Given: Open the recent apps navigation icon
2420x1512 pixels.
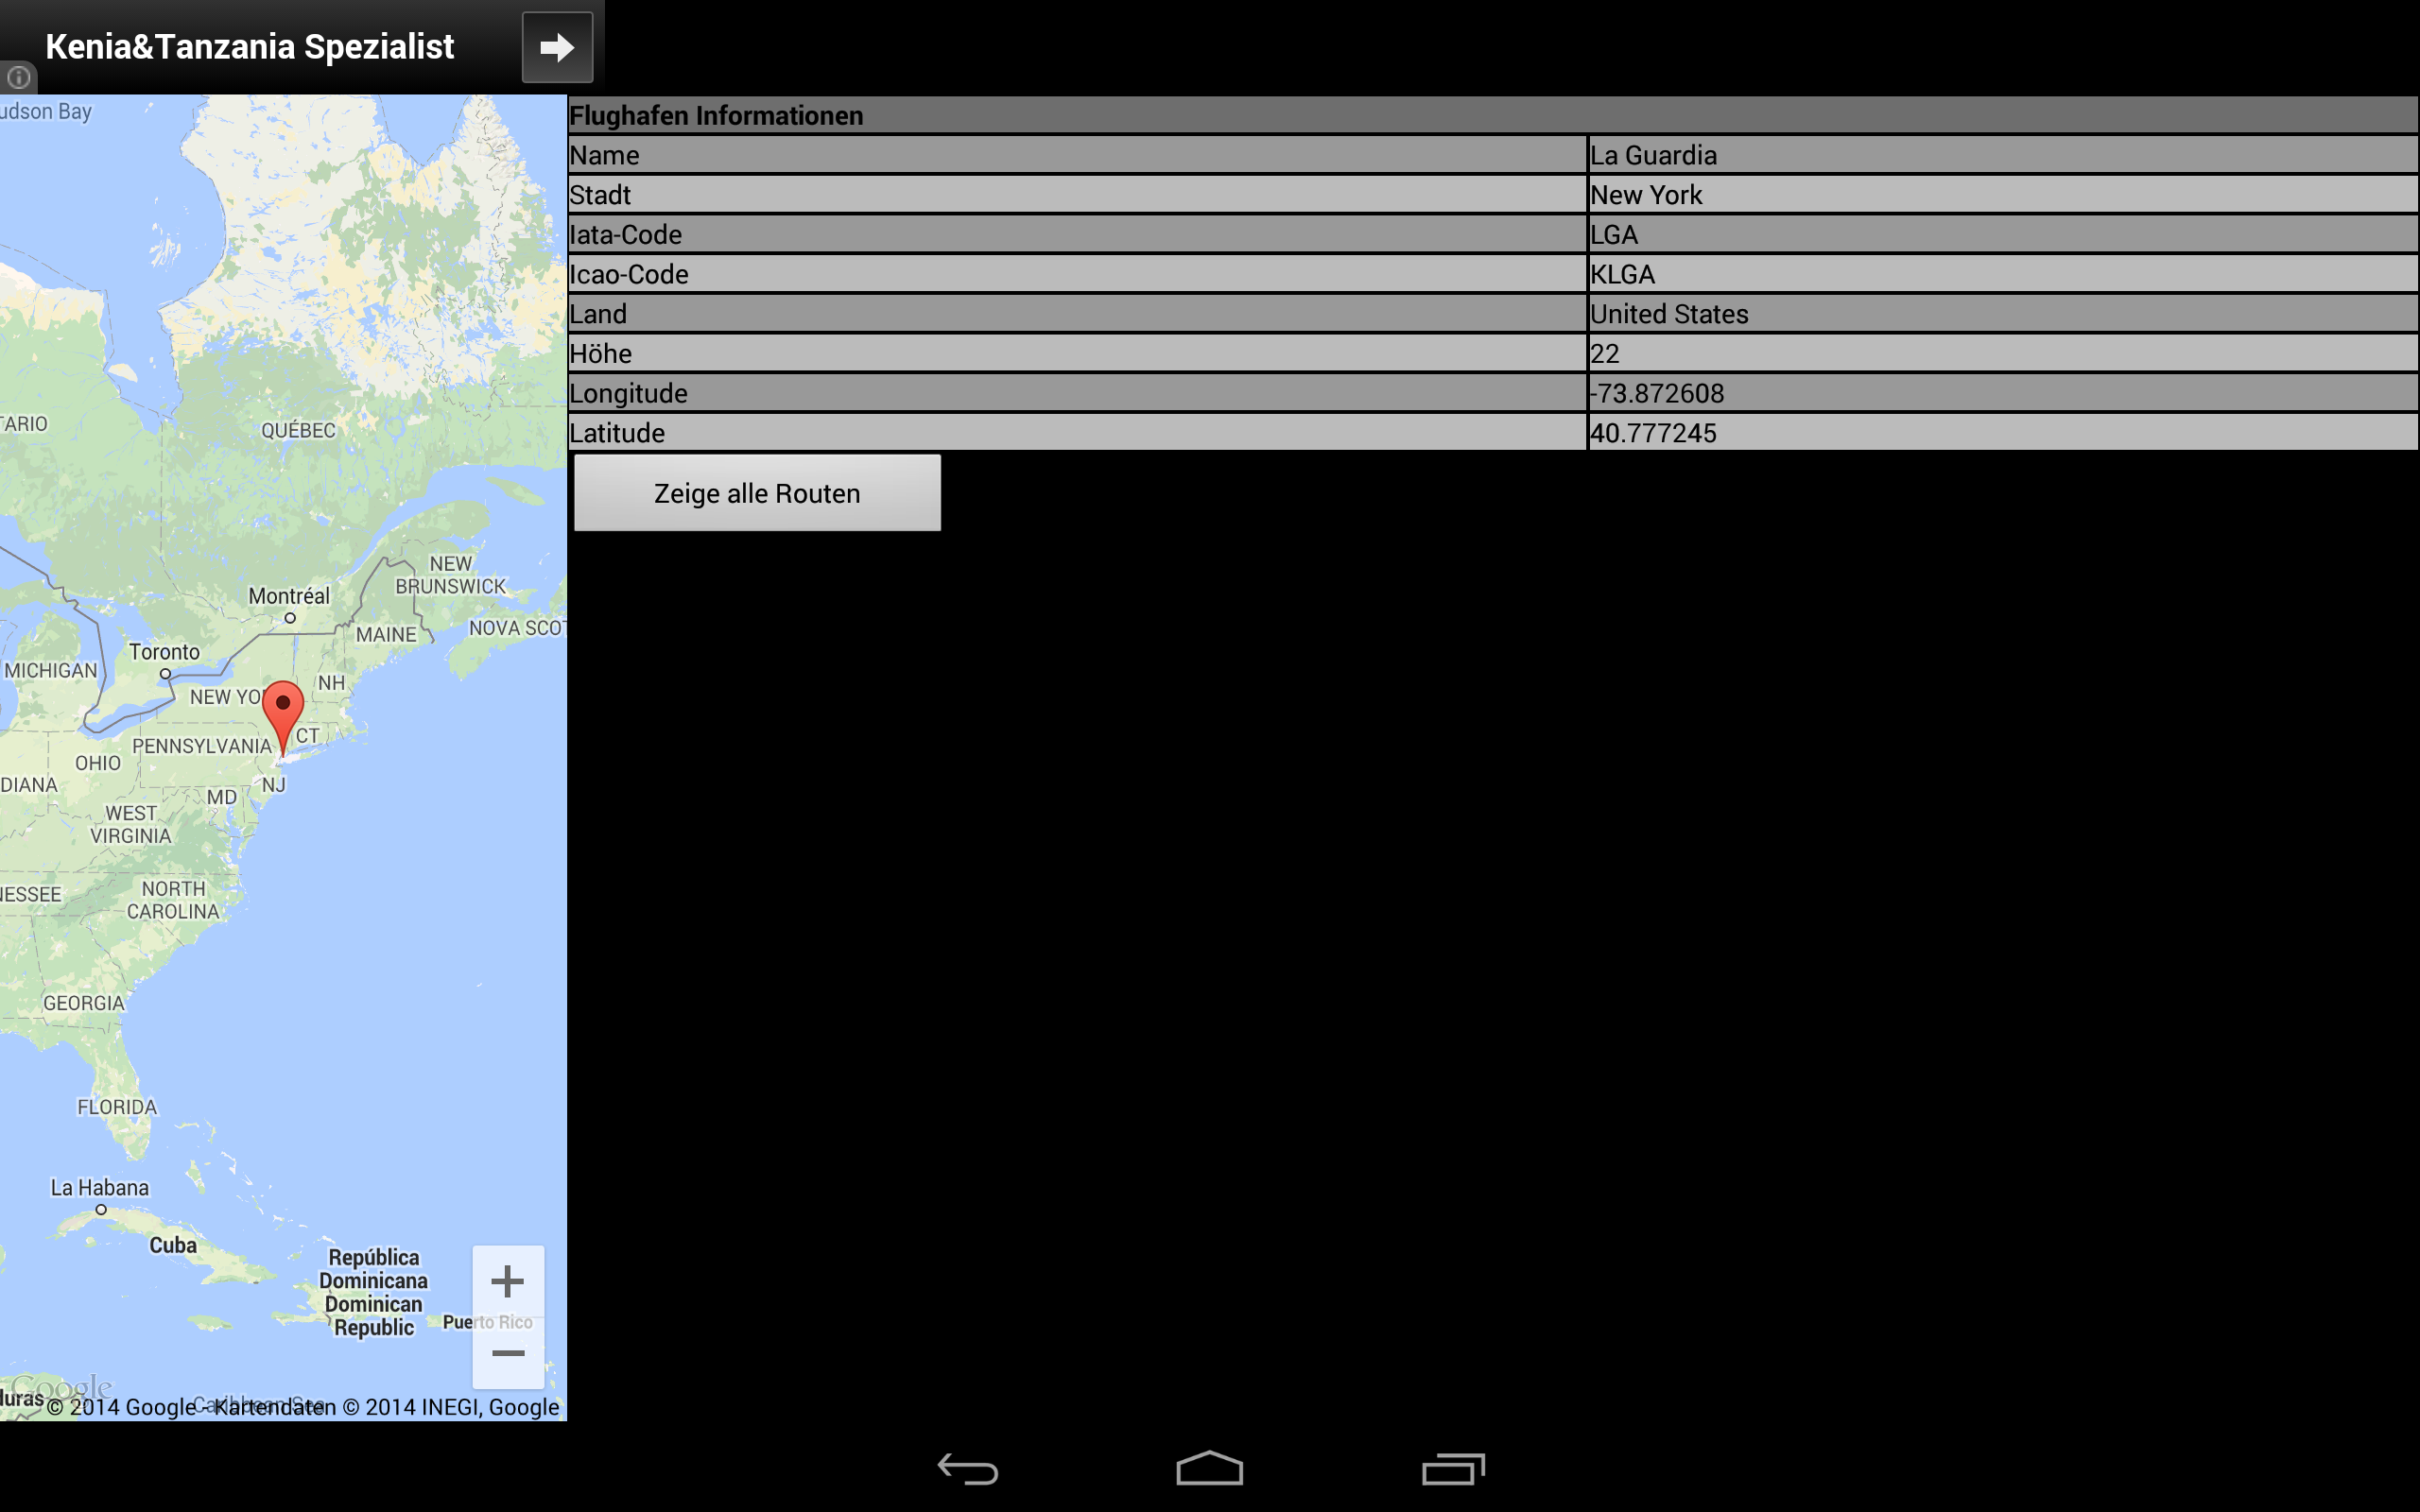Looking at the screenshot, I should click(1453, 1468).
